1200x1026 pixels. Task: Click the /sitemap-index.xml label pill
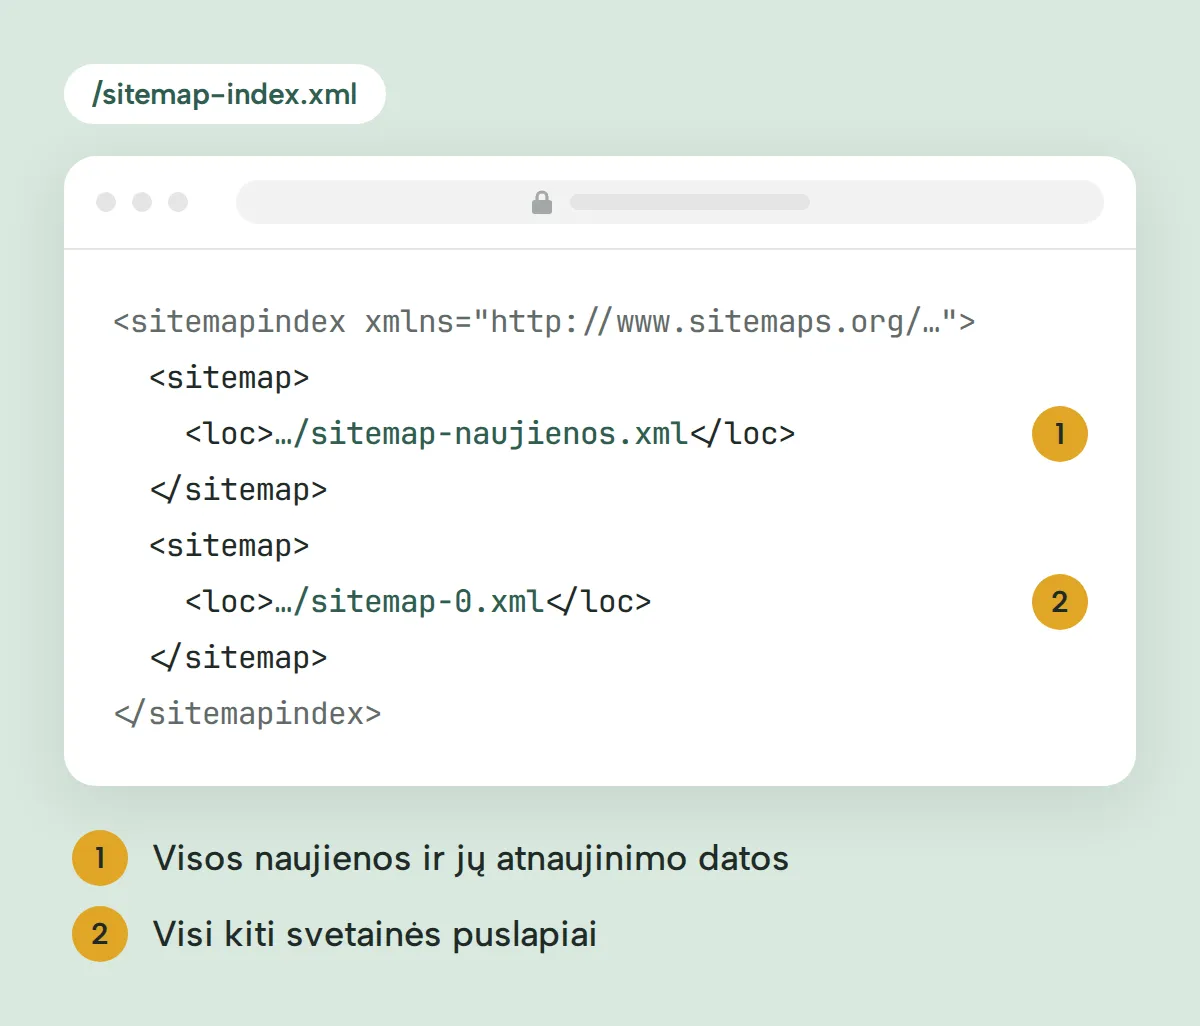click(225, 94)
